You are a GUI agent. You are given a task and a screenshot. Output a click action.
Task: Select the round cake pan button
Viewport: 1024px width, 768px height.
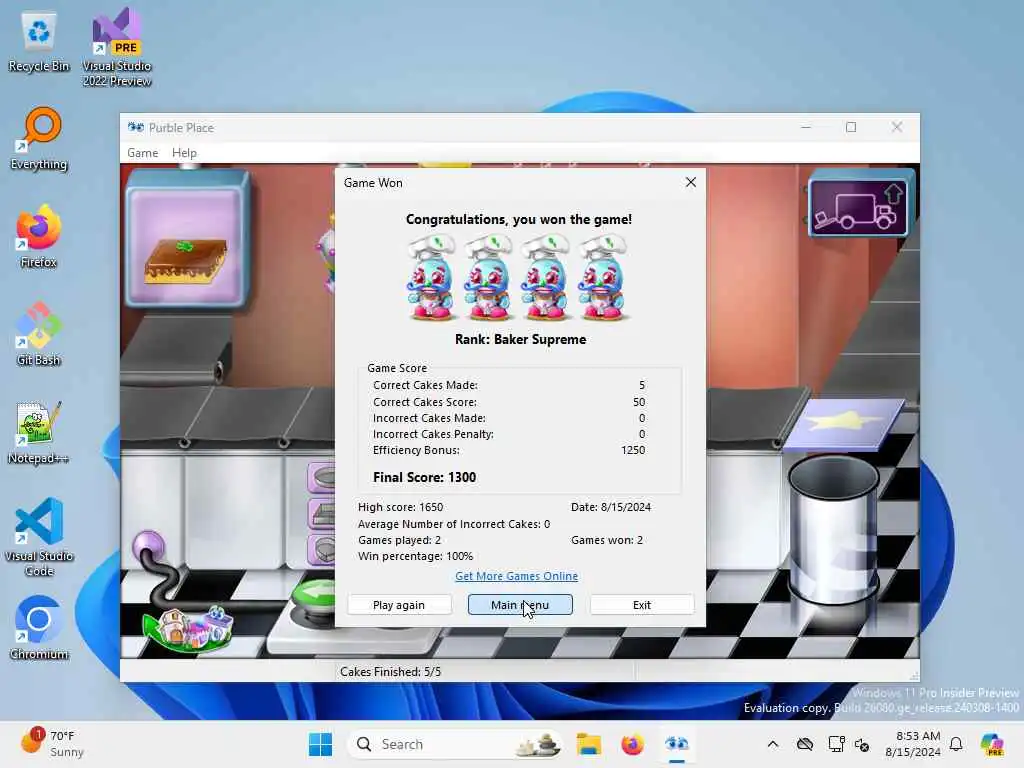tap(323, 478)
